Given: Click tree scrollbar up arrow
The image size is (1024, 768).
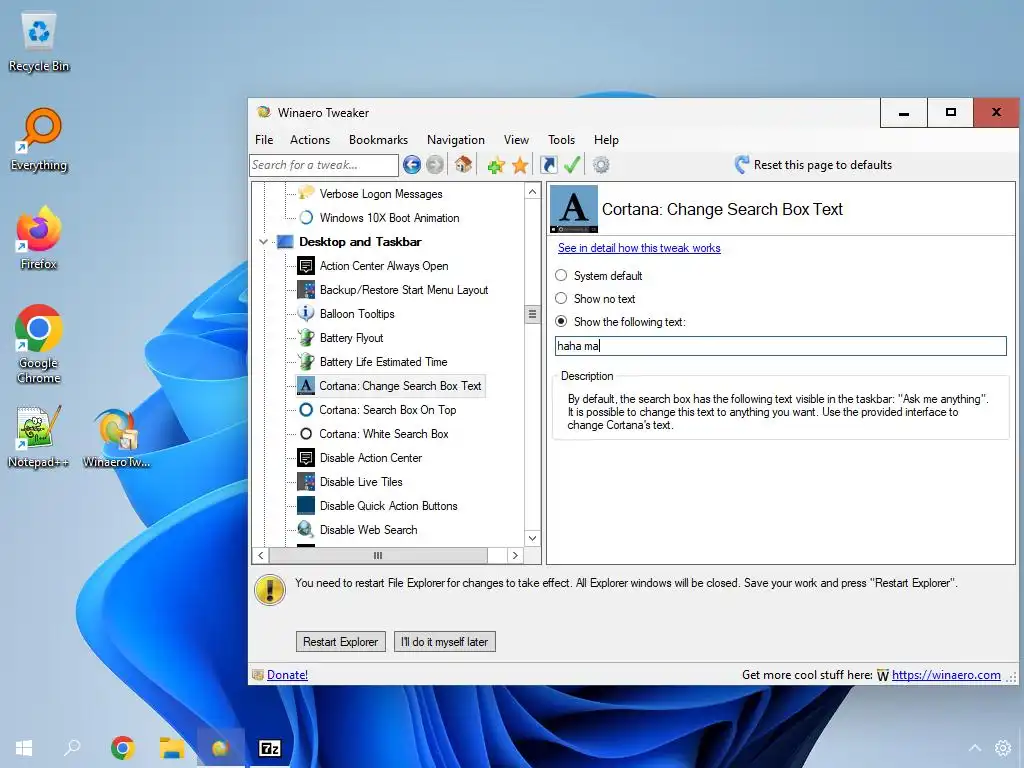Looking at the screenshot, I should pos(532,191).
